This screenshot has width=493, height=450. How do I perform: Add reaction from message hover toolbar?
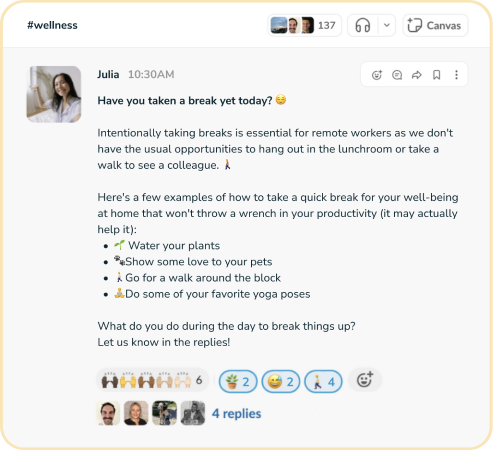coord(377,75)
